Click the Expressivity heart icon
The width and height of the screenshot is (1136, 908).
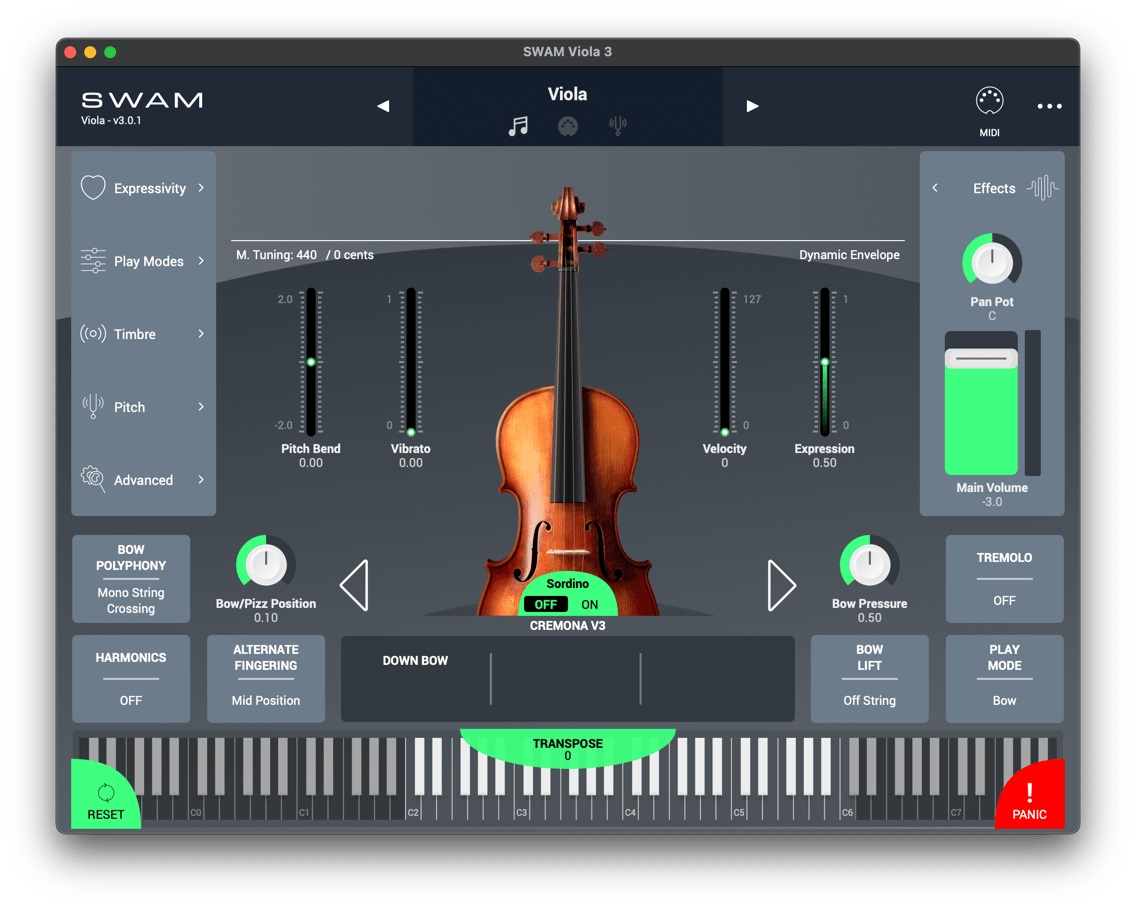[93, 188]
